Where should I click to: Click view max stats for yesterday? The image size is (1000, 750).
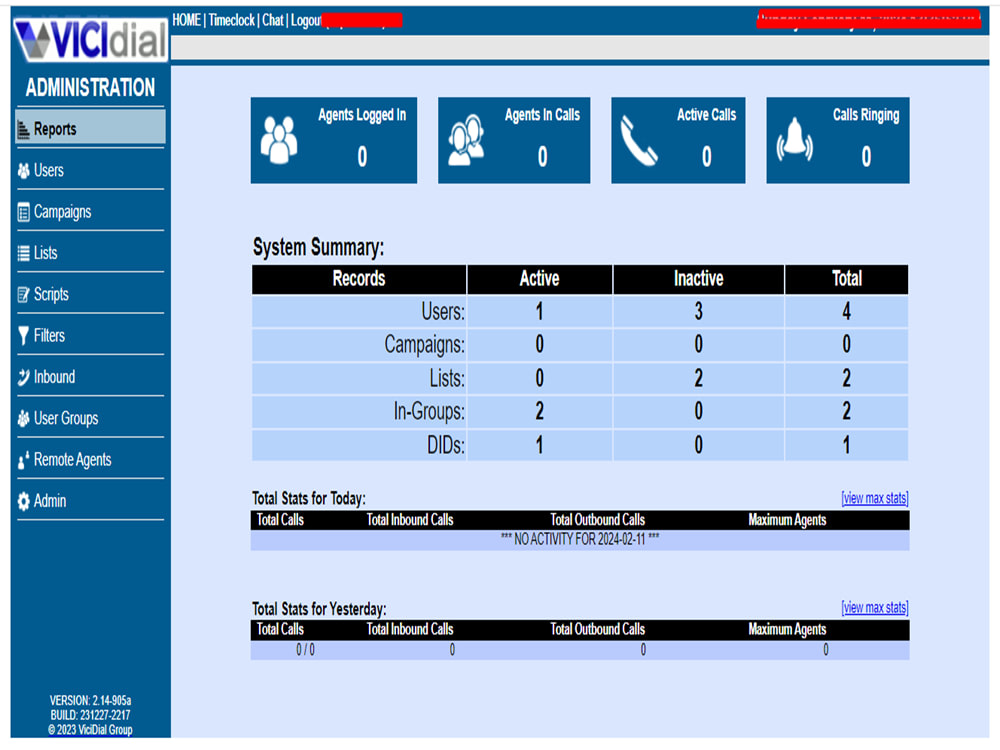point(873,607)
